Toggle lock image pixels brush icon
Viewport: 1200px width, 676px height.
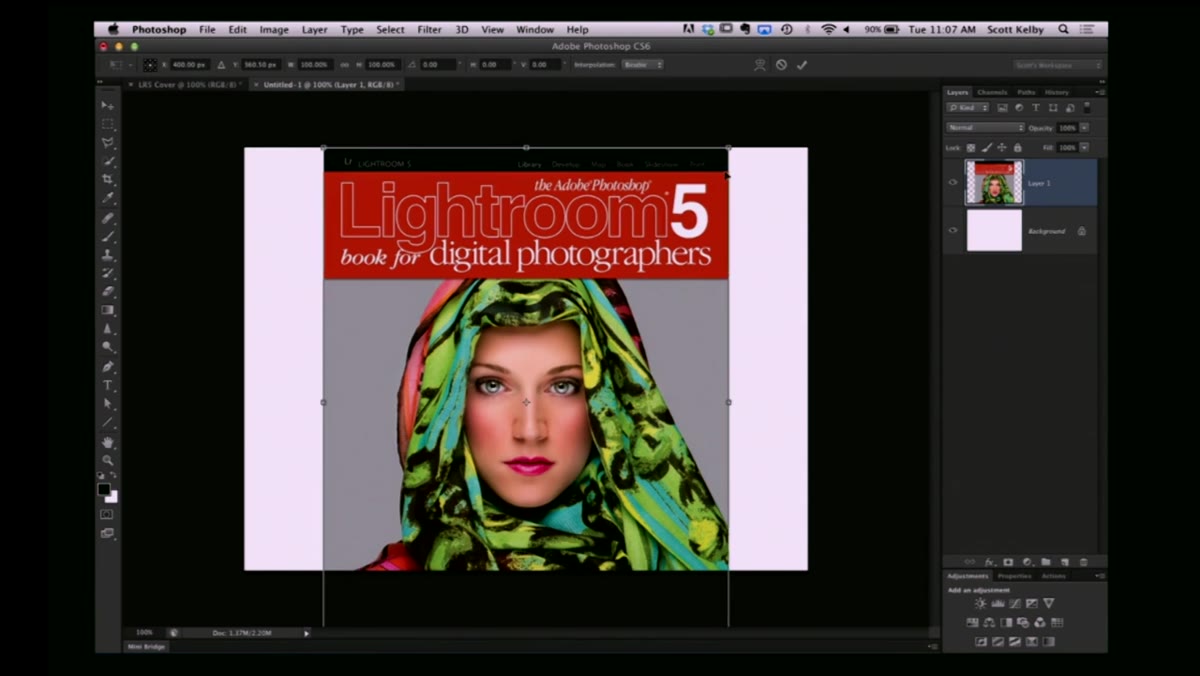coord(986,147)
